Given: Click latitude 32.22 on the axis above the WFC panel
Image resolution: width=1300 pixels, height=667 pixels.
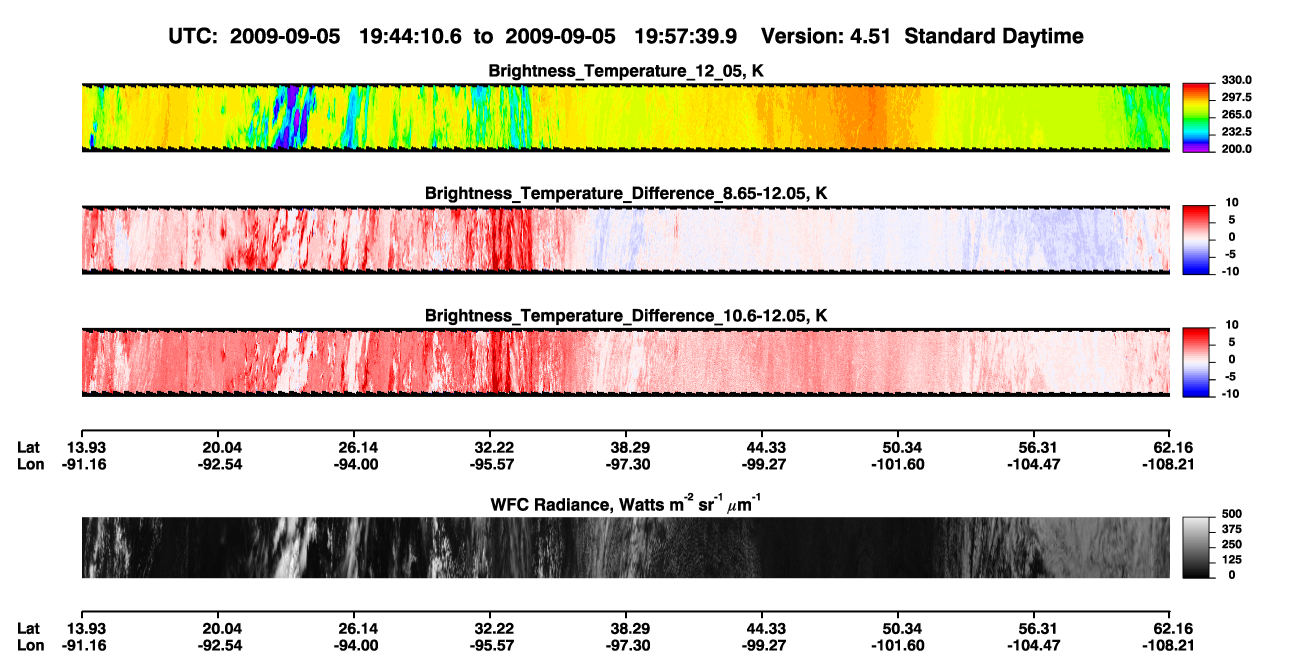Looking at the screenshot, I should point(490,448).
